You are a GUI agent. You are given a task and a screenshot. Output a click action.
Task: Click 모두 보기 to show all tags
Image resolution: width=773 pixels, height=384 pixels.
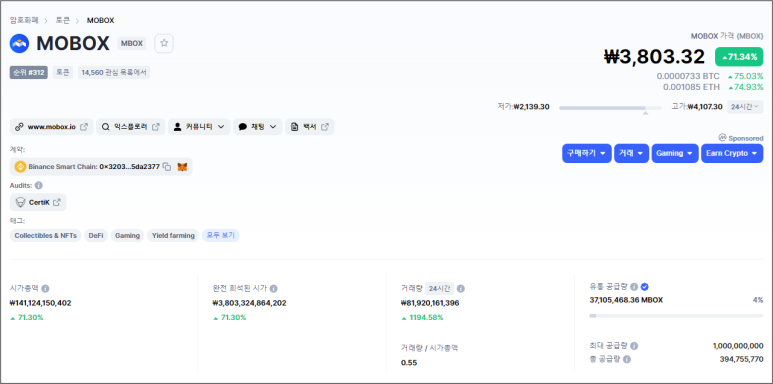[x=221, y=236]
